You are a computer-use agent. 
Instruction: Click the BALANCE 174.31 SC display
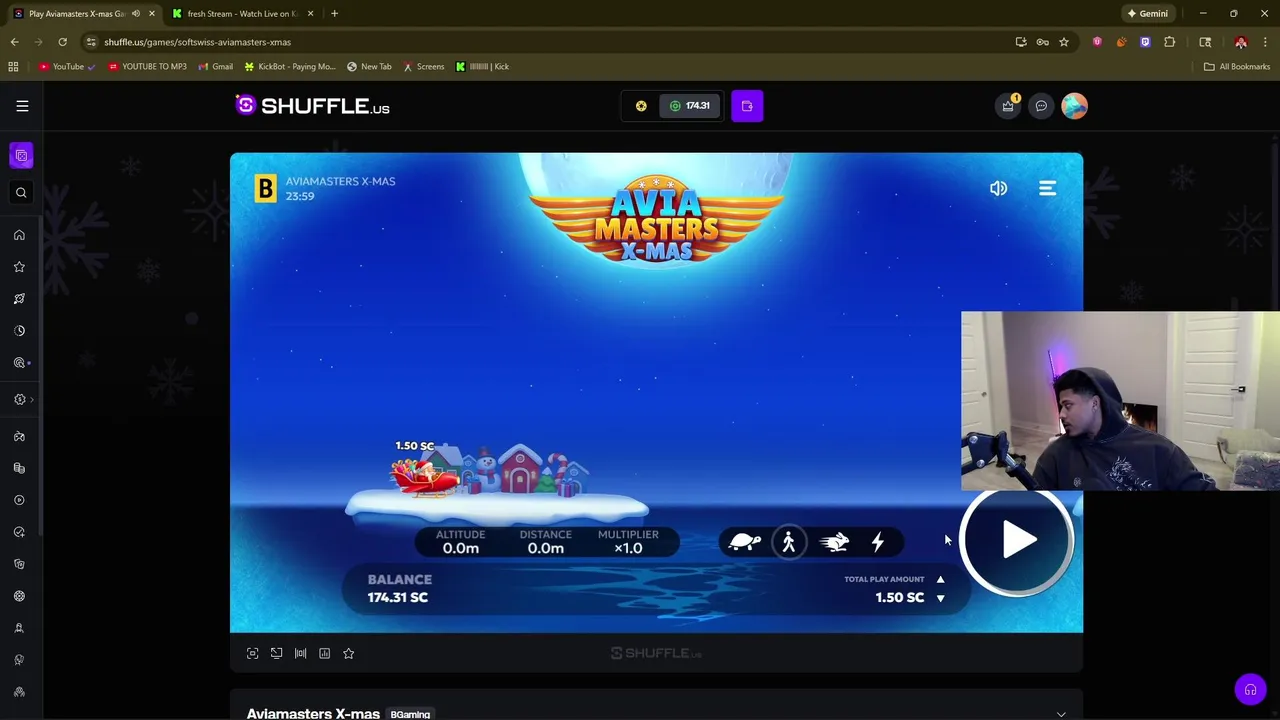(x=399, y=588)
